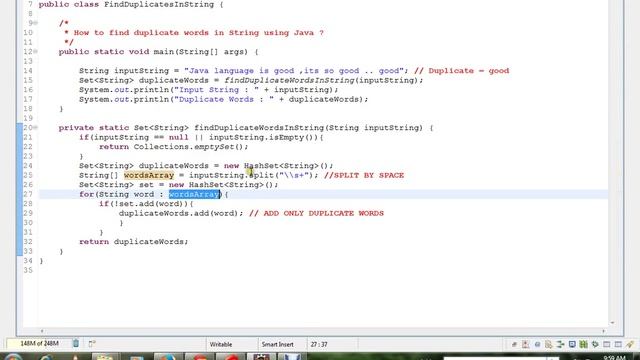Screen dimensions: 640x360
Task: Click the pink person icon in status bar
Action: (x=525, y=344)
